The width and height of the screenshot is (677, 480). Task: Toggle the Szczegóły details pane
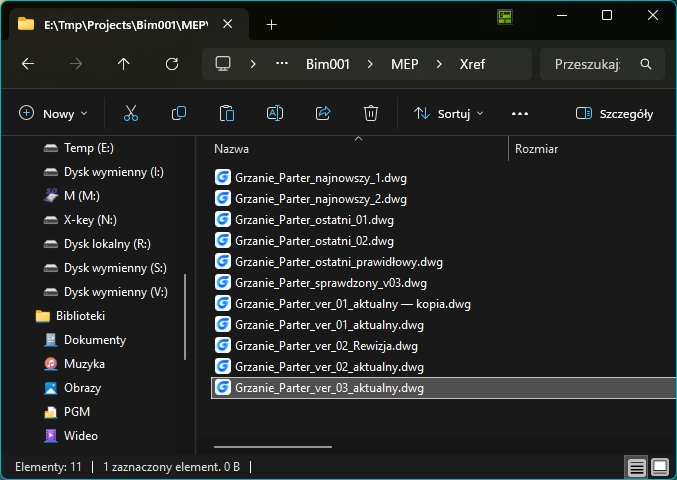click(614, 114)
